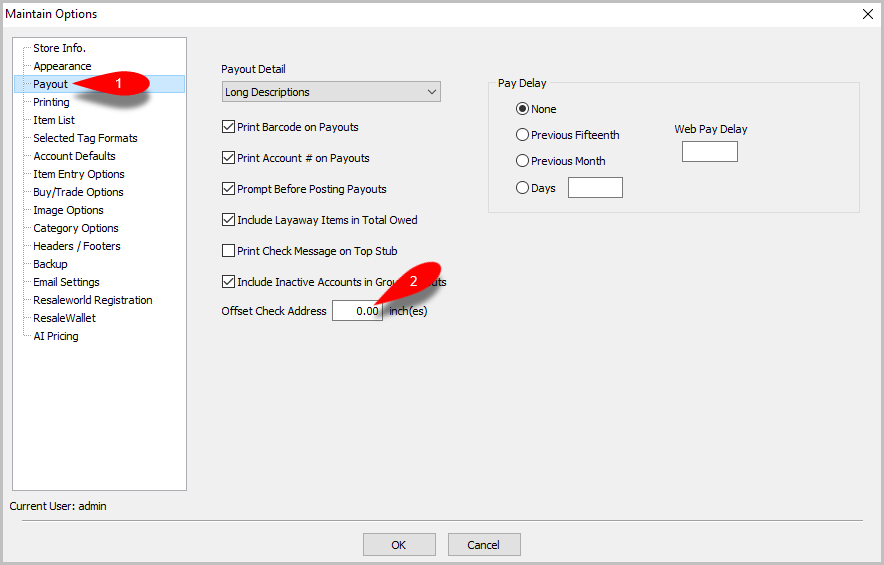Open AI Pricing options
This screenshot has height=565, width=884.
(56, 337)
